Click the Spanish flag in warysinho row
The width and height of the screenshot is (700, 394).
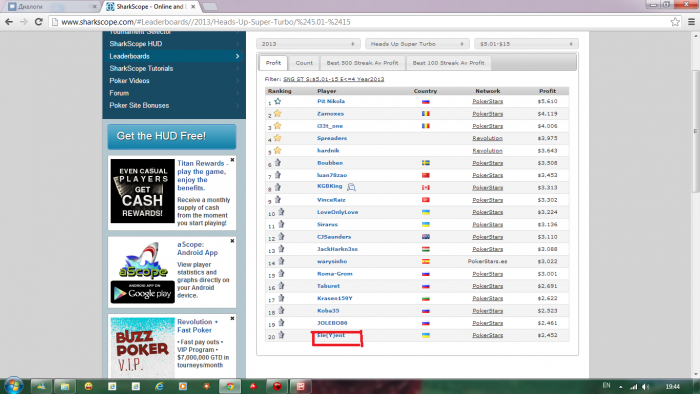point(425,261)
